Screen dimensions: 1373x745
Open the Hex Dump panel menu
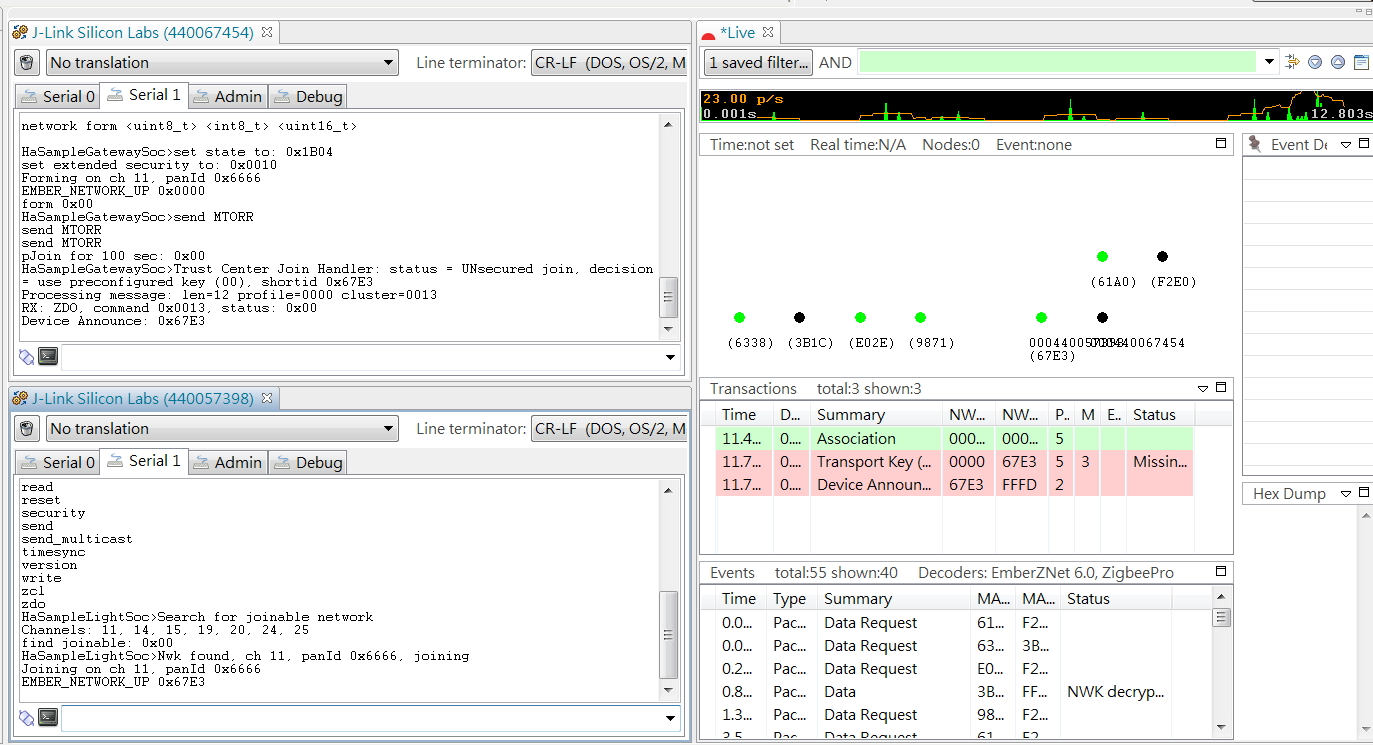click(x=1348, y=492)
